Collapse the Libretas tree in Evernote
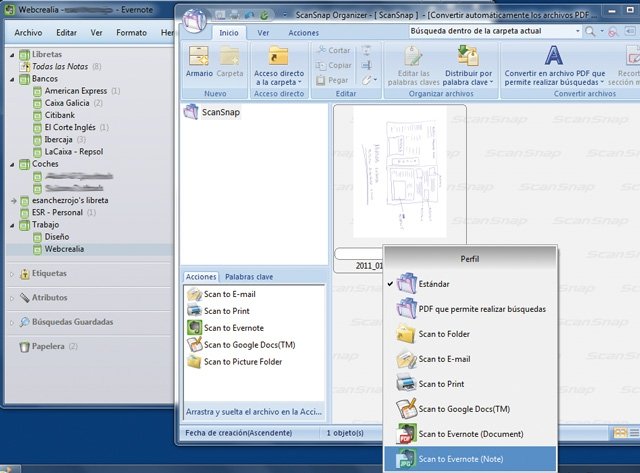 point(12,55)
